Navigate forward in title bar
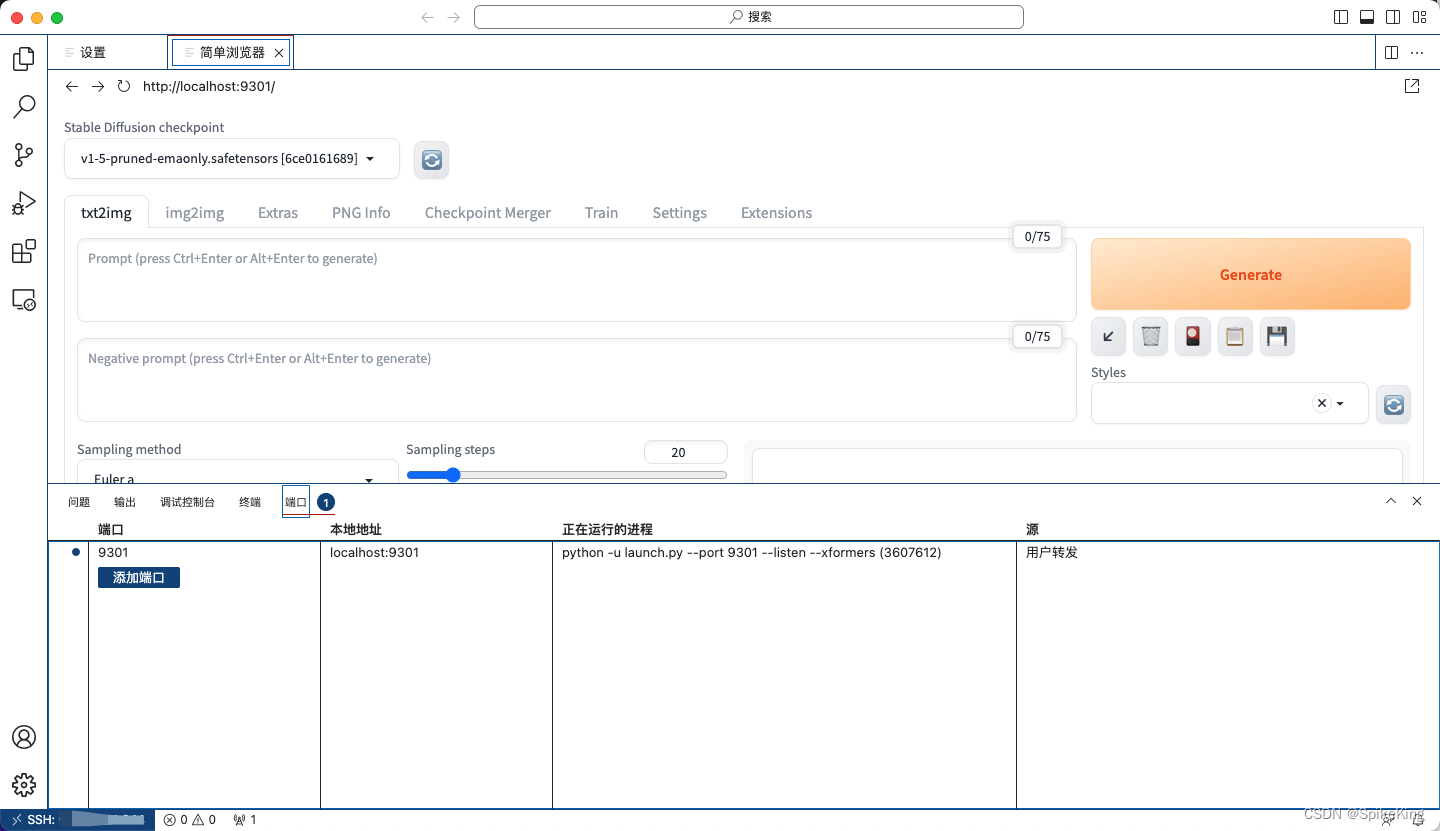The image size is (1440, 831). coord(454,17)
